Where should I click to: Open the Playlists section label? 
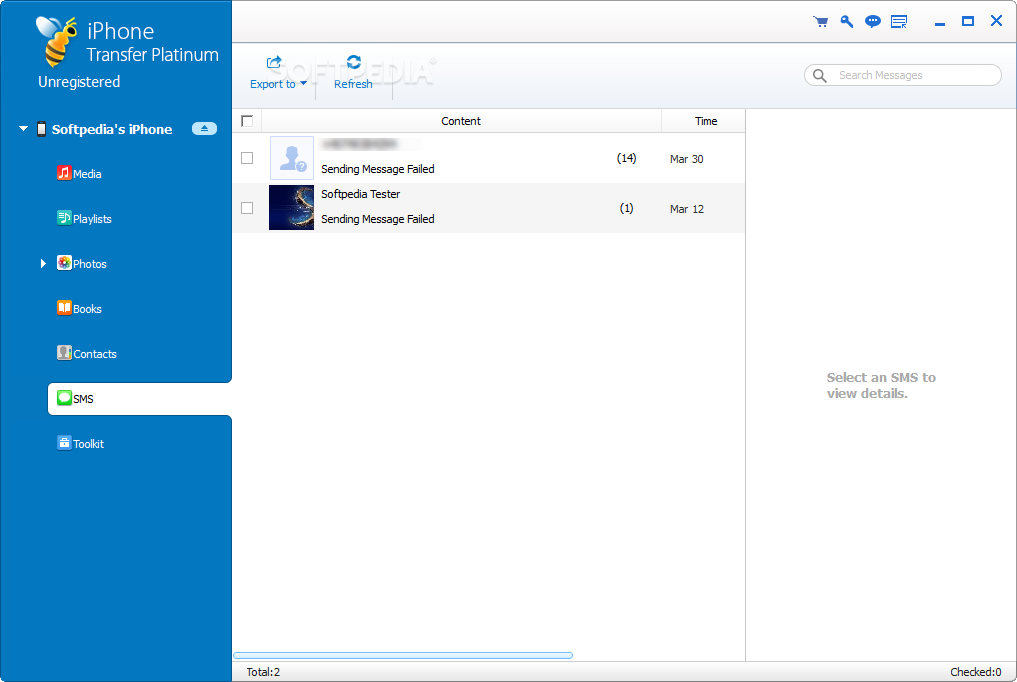(x=92, y=219)
